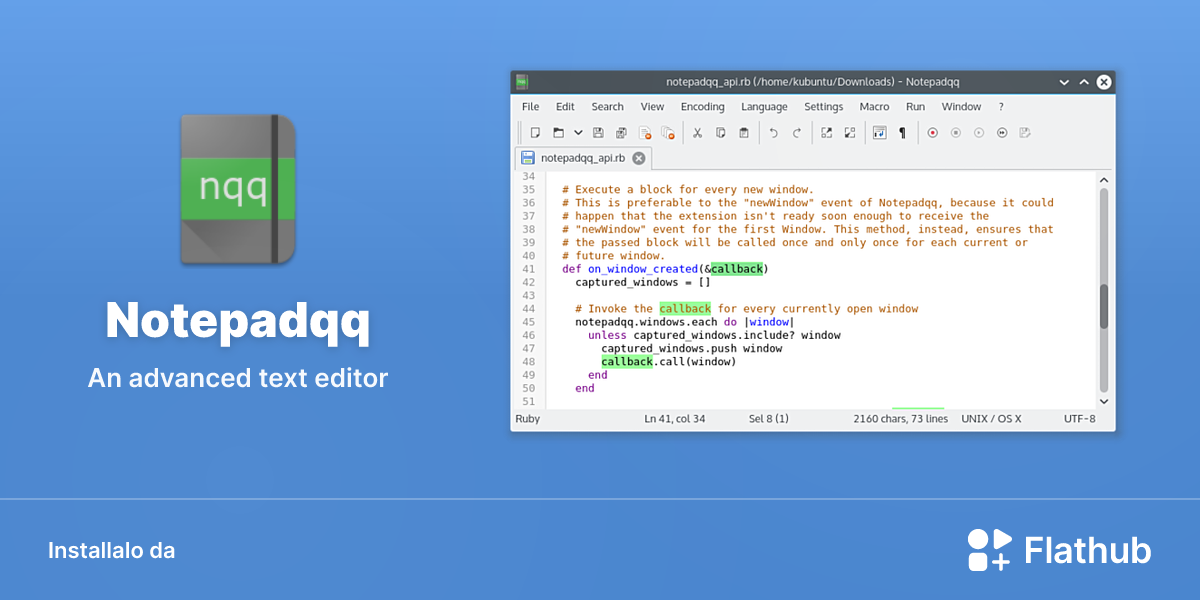Close the notepadqq_api.rb tab
This screenshot has width=1200, height=600.
pyautogui.click(x=639, y=158)
